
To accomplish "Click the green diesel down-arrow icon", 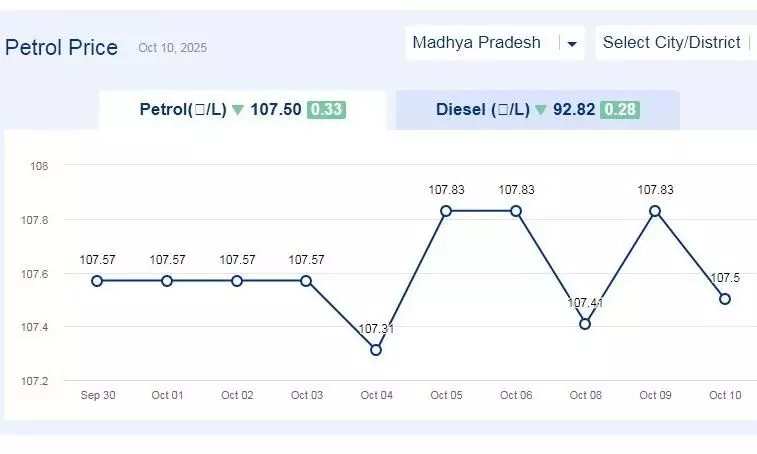I will [x=540, y=110].
